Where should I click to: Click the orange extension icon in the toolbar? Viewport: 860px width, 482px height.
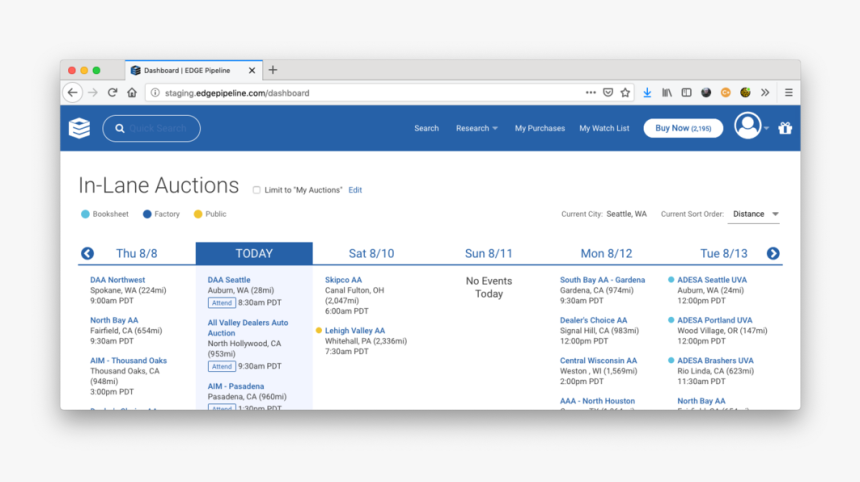726,93
